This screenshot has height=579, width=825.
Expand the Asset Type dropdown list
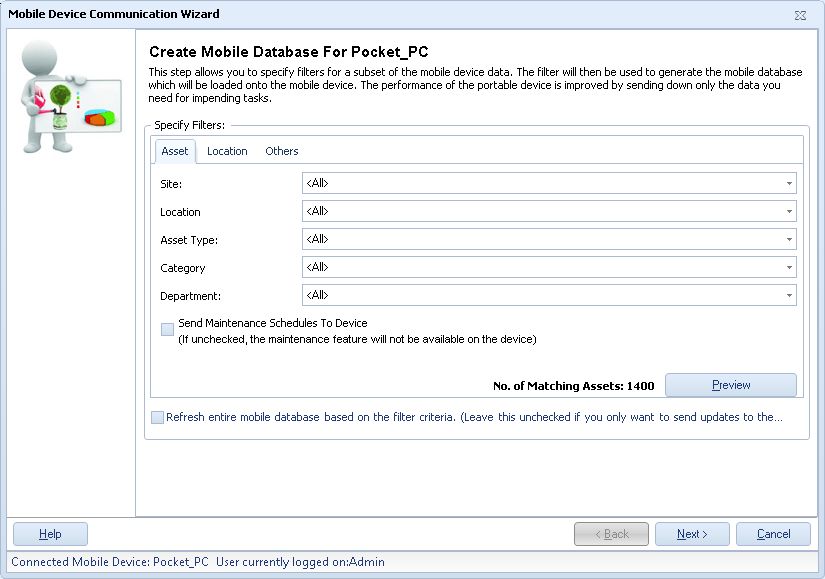(x=789, y=240)
